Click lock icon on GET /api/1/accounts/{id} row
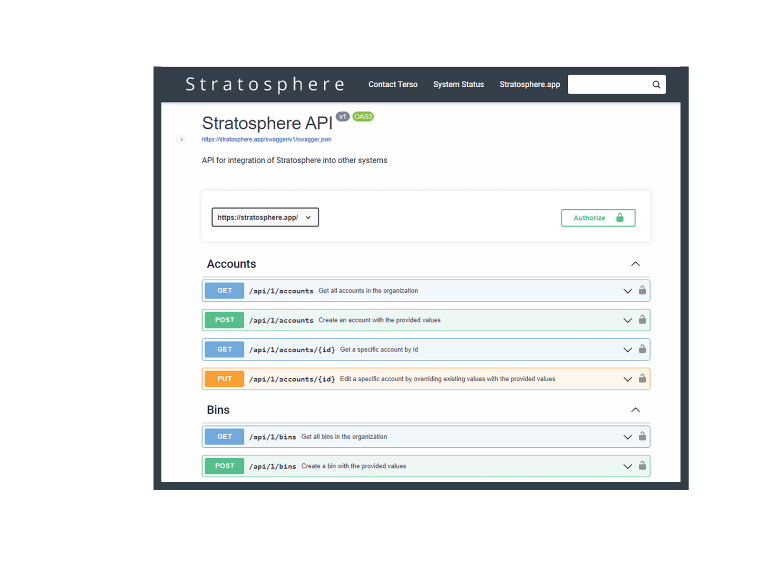This screenshot has height=578, width=771. point(642,349)
